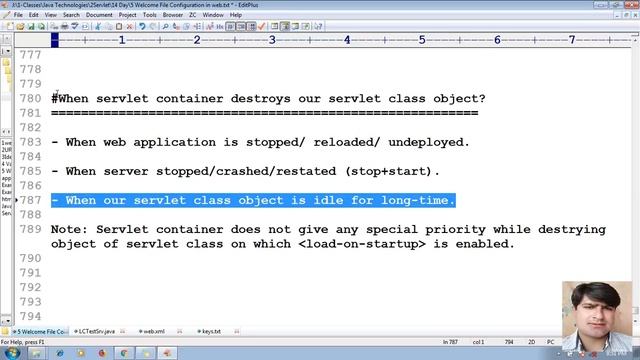The image size is (640, 360).
Task: Open the Window menu
Action: pyautogui.click(x=213, y=15)
